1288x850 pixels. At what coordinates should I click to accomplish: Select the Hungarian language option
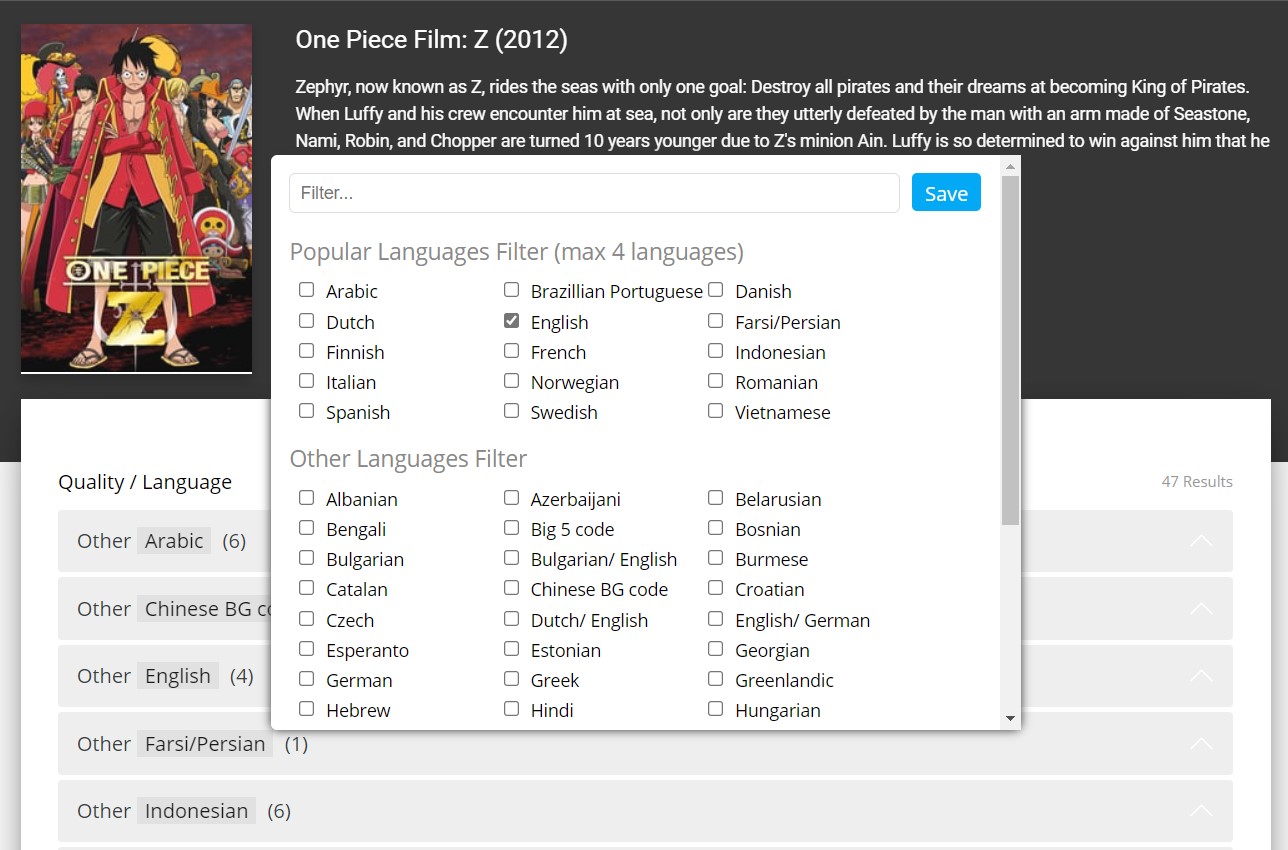point(715,708)
